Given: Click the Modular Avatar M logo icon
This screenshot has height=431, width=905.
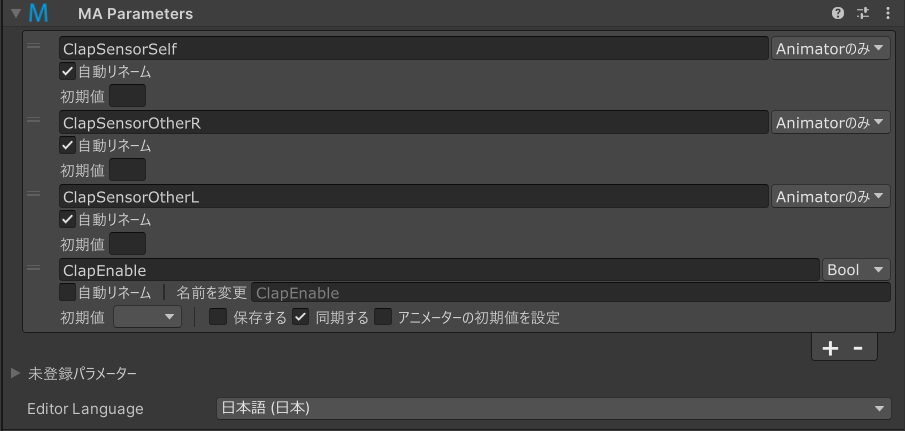Looking at the screenshot, I should click(38, 13).
